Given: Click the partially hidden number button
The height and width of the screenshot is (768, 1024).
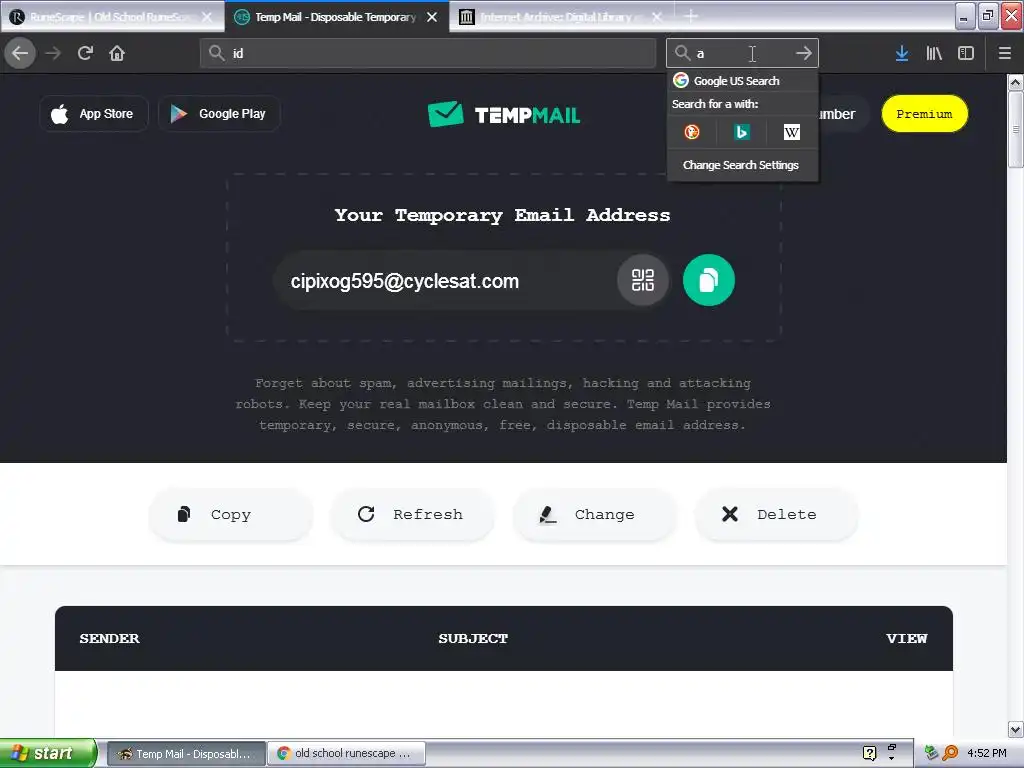Looking at the screenshot, I should pyautogui.click(x=842, y=114).
